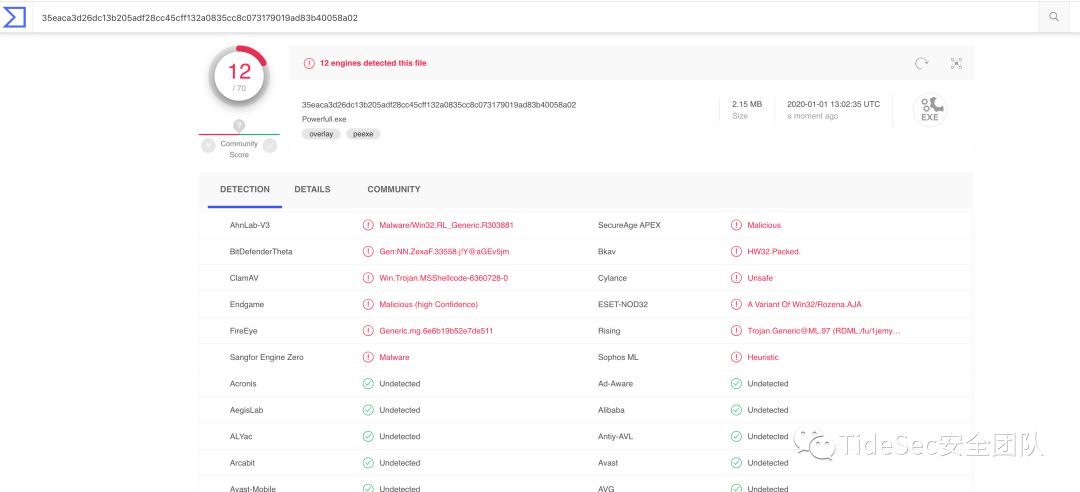
Task: Click the Community Score label
Action: (x=239, y=150)
